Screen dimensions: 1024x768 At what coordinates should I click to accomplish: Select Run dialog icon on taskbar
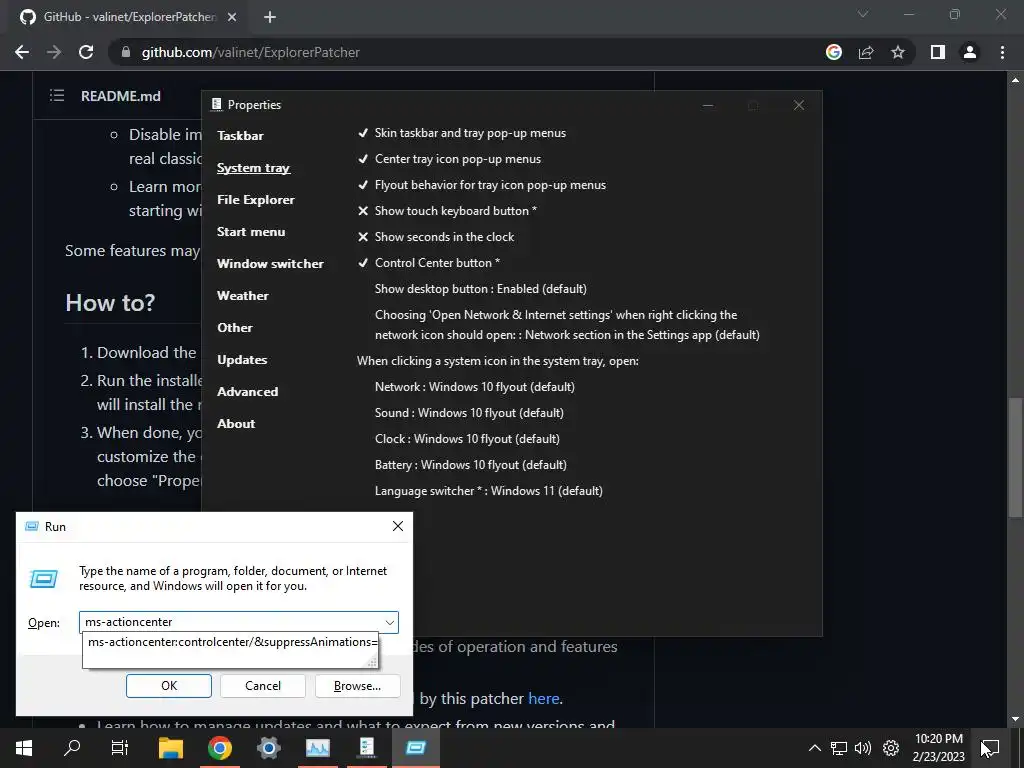click(415, 748)
